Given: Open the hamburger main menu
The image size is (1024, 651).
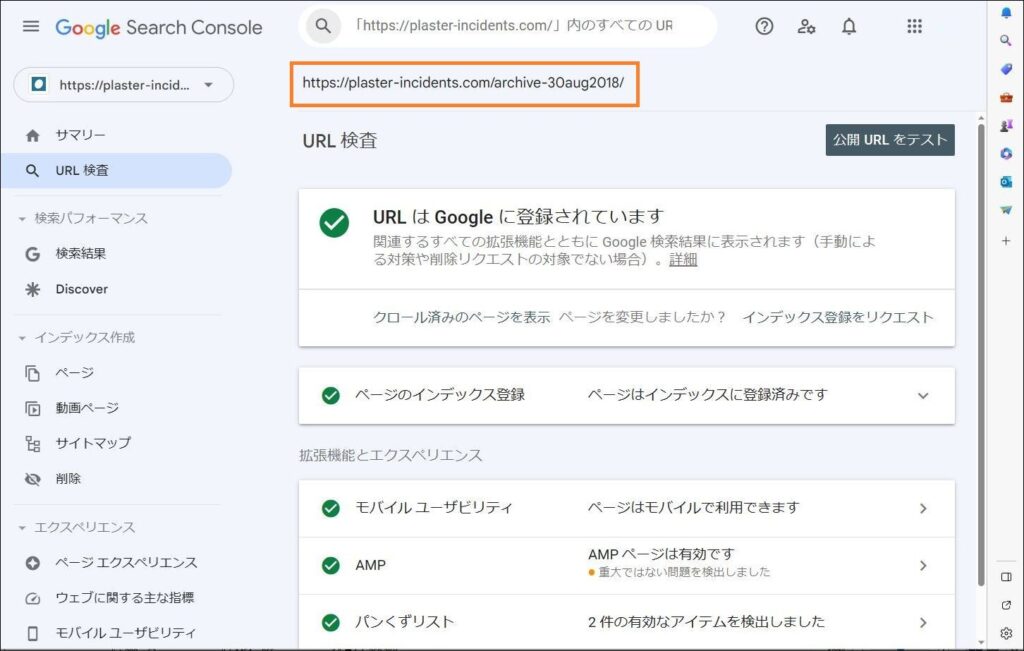Looking at the screenshot, I should [31, 26].
